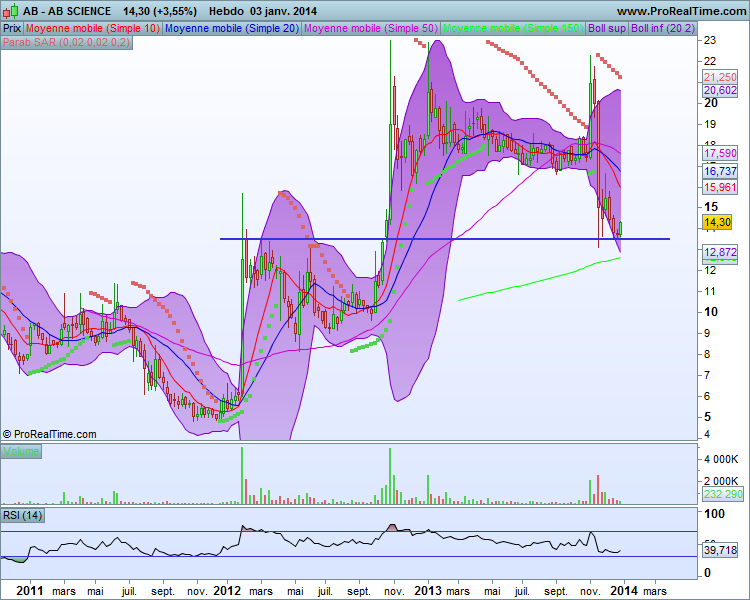This screenshot has width=750, height=600.
Task: Click the current price tag 14,30
Action: [717, 222]
